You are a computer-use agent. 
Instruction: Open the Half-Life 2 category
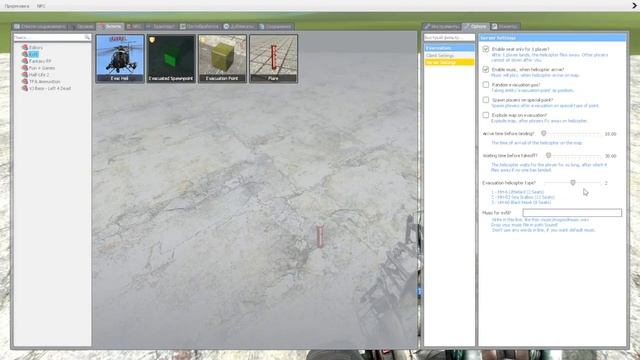39,75
